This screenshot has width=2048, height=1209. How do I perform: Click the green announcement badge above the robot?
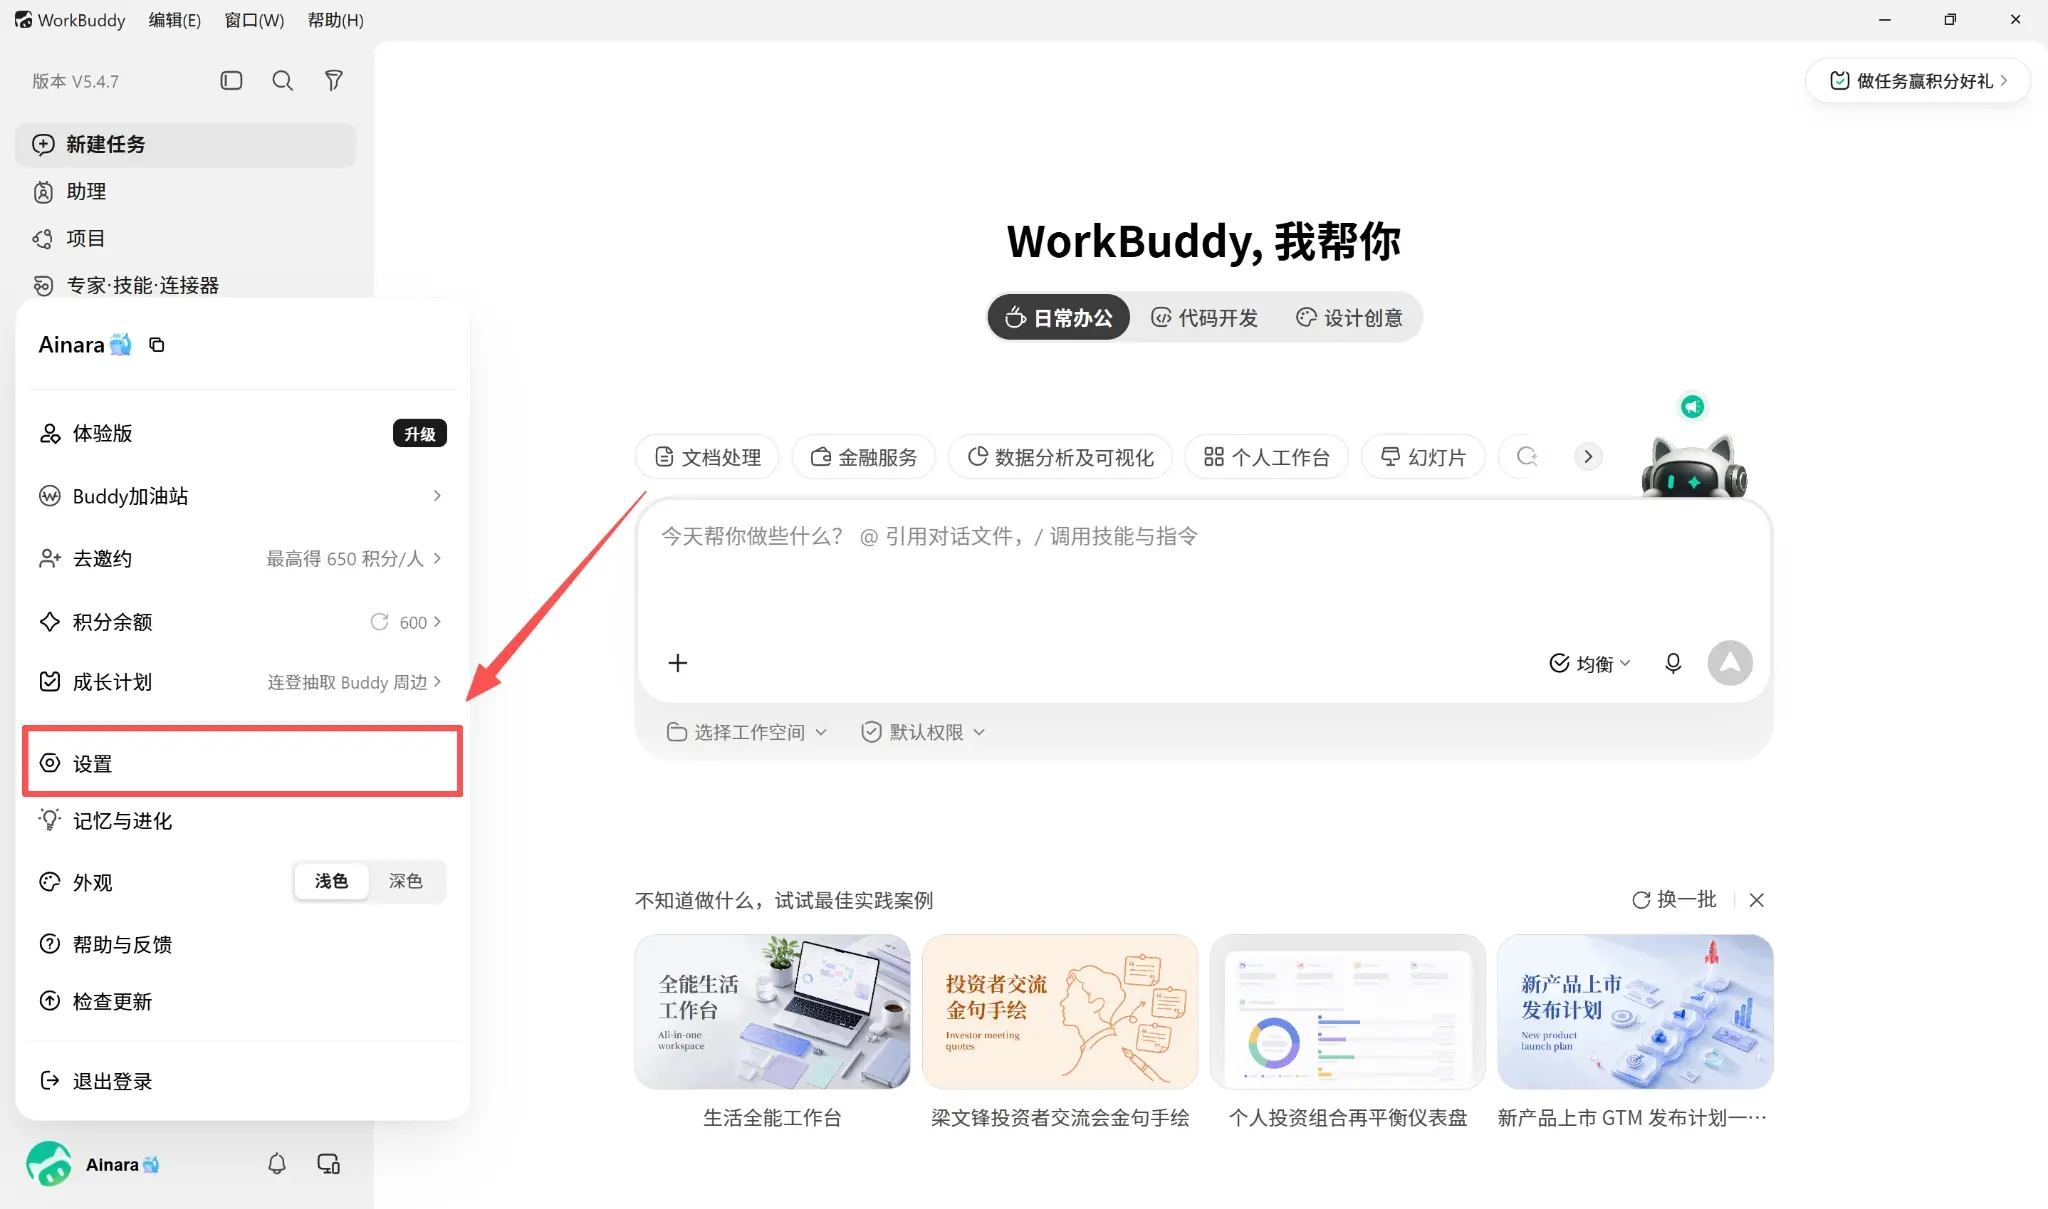[1692, 406]
